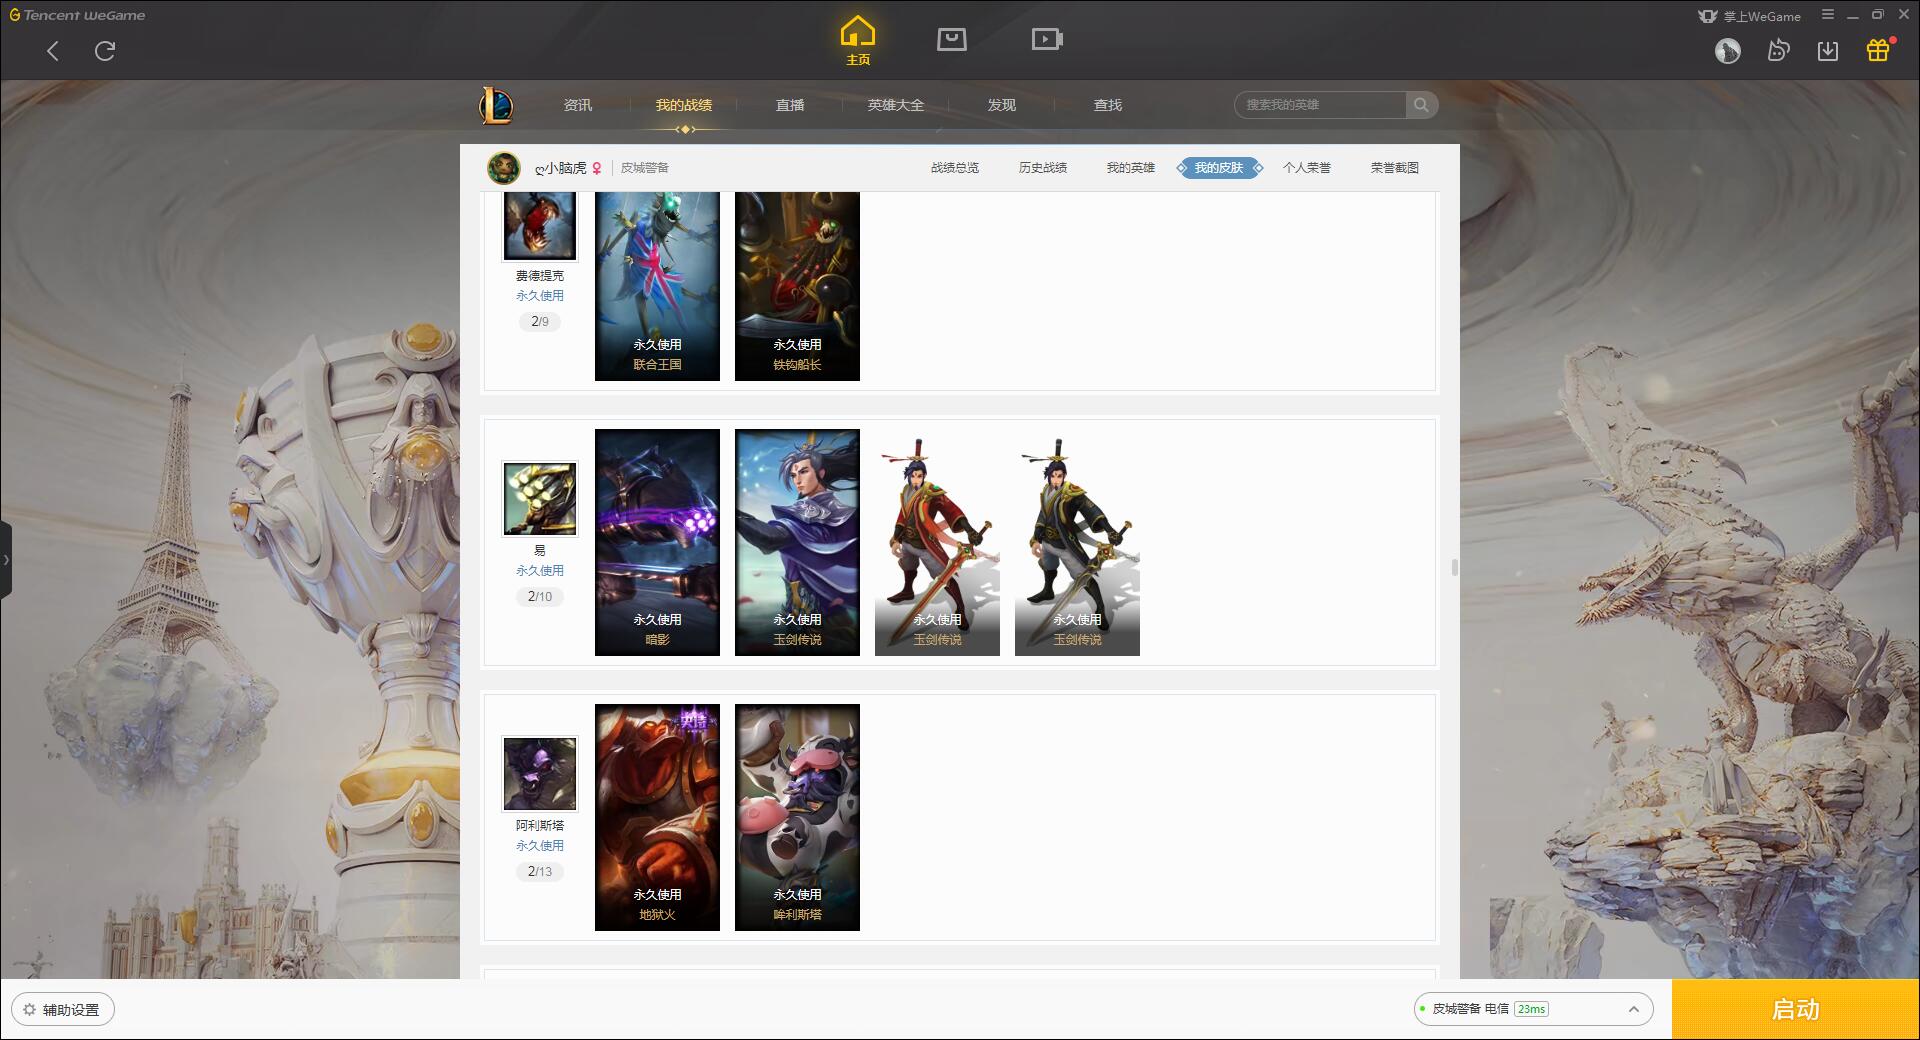Open the video icon in the top bar

1047,39
